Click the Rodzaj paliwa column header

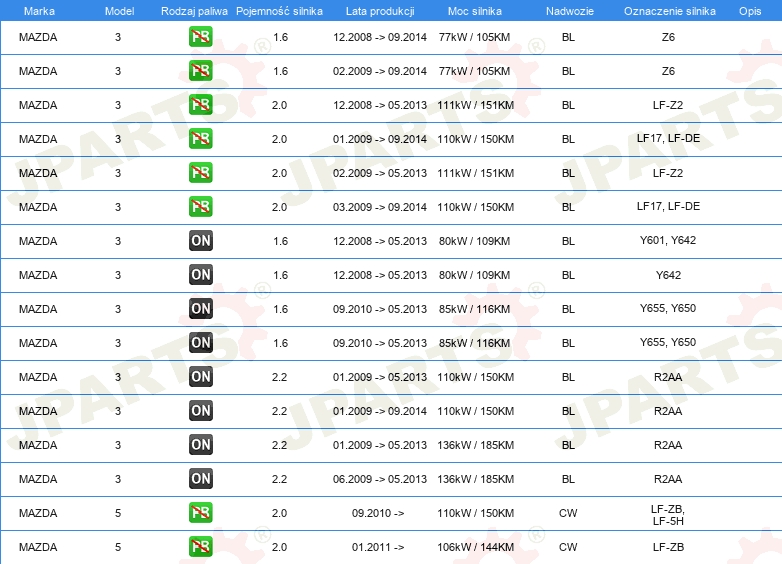[x=194, y=11]
